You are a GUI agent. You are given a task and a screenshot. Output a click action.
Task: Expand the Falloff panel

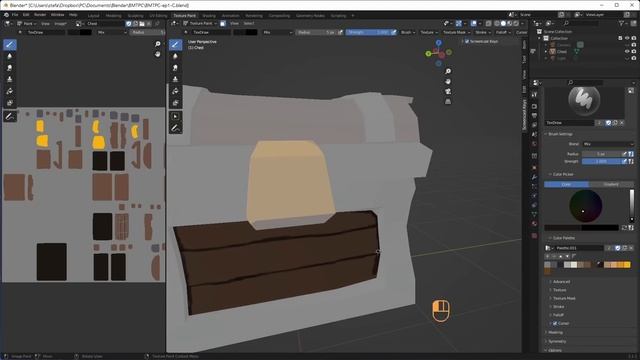click(558, 315)
